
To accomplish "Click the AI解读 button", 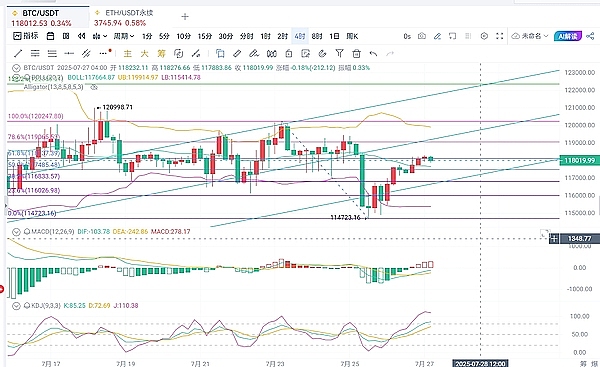I will pyautogui.click(x=568, y=36).
